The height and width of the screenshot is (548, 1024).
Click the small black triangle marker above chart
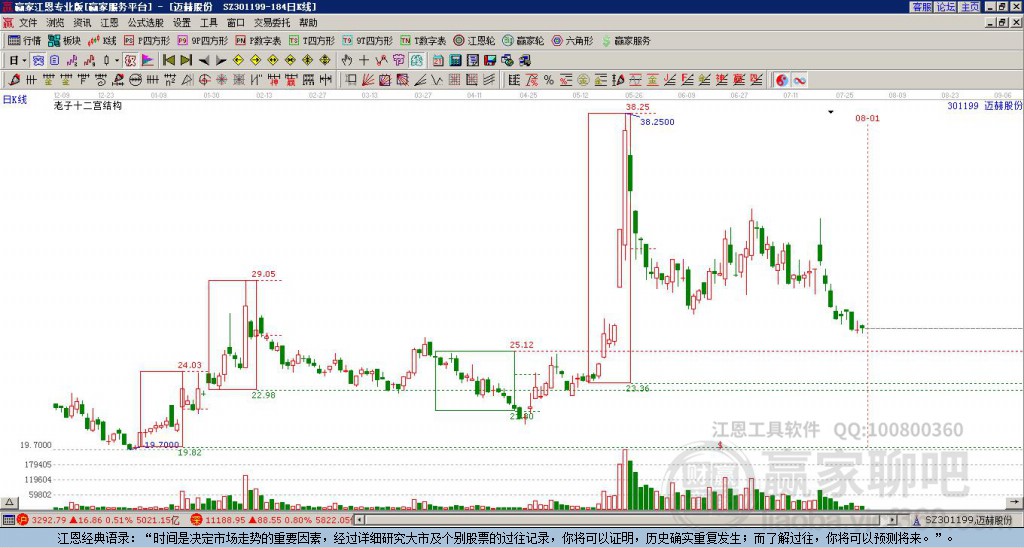coord(831,112)
